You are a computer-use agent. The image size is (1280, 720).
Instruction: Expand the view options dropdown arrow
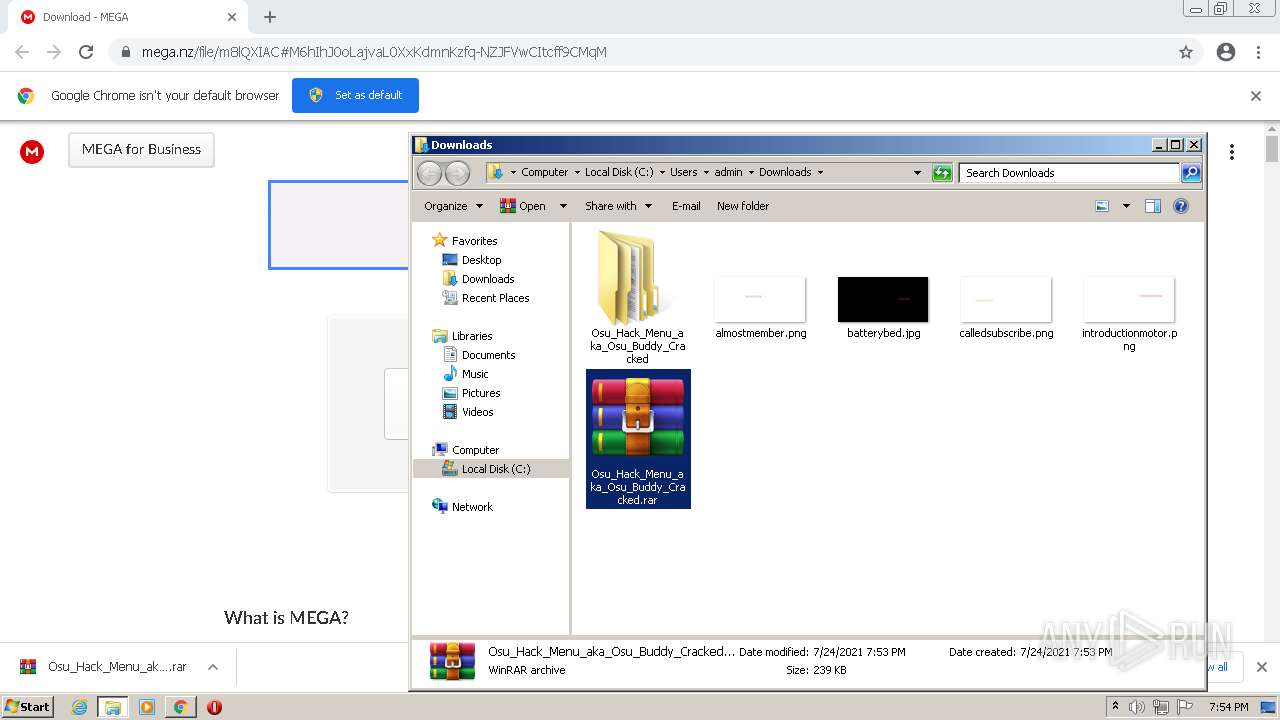tap(1126, 206)
